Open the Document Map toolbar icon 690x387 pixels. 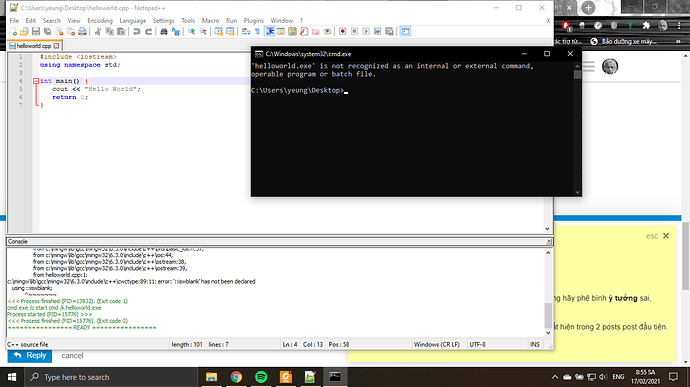[292, 32]
